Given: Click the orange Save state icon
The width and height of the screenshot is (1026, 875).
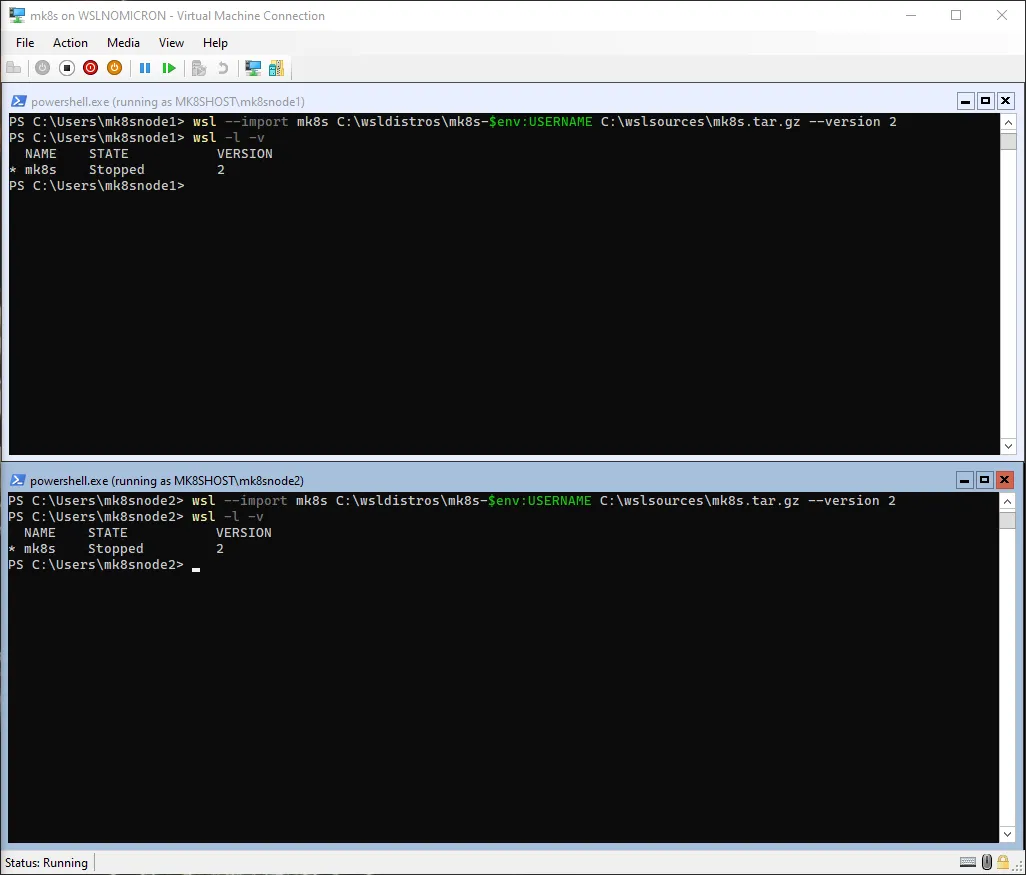Looking at the screenshot, I should tap(114, 68).
